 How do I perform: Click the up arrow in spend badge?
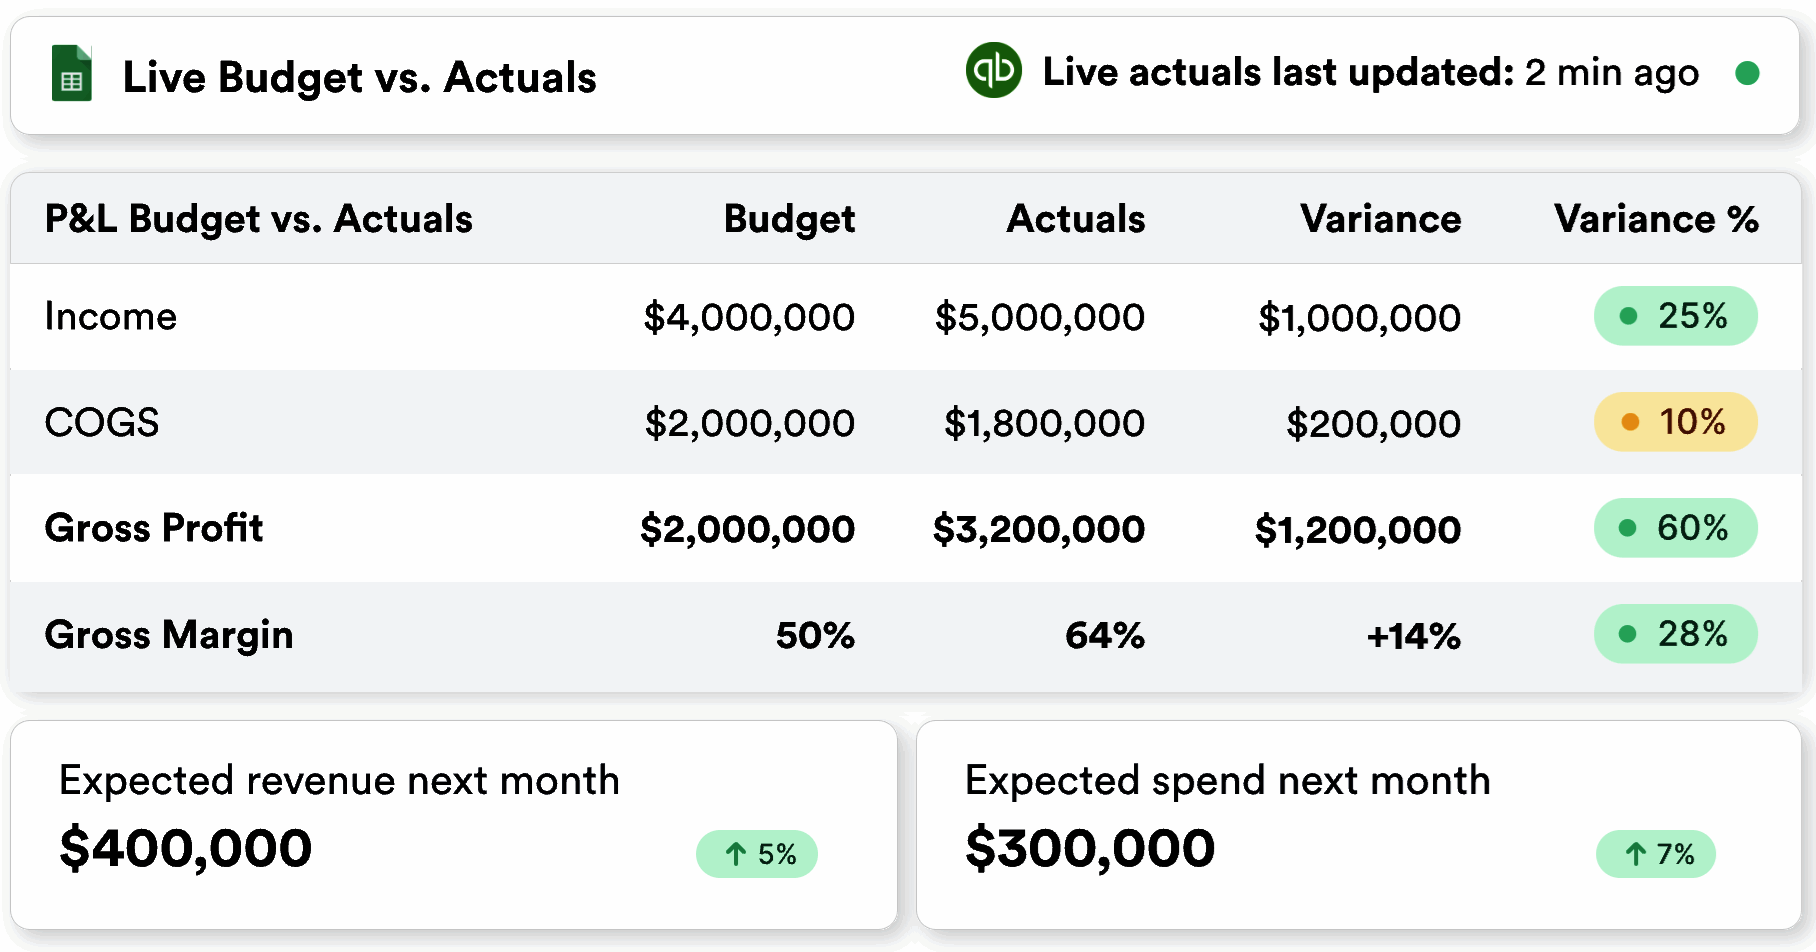[x=1635, y=854]
